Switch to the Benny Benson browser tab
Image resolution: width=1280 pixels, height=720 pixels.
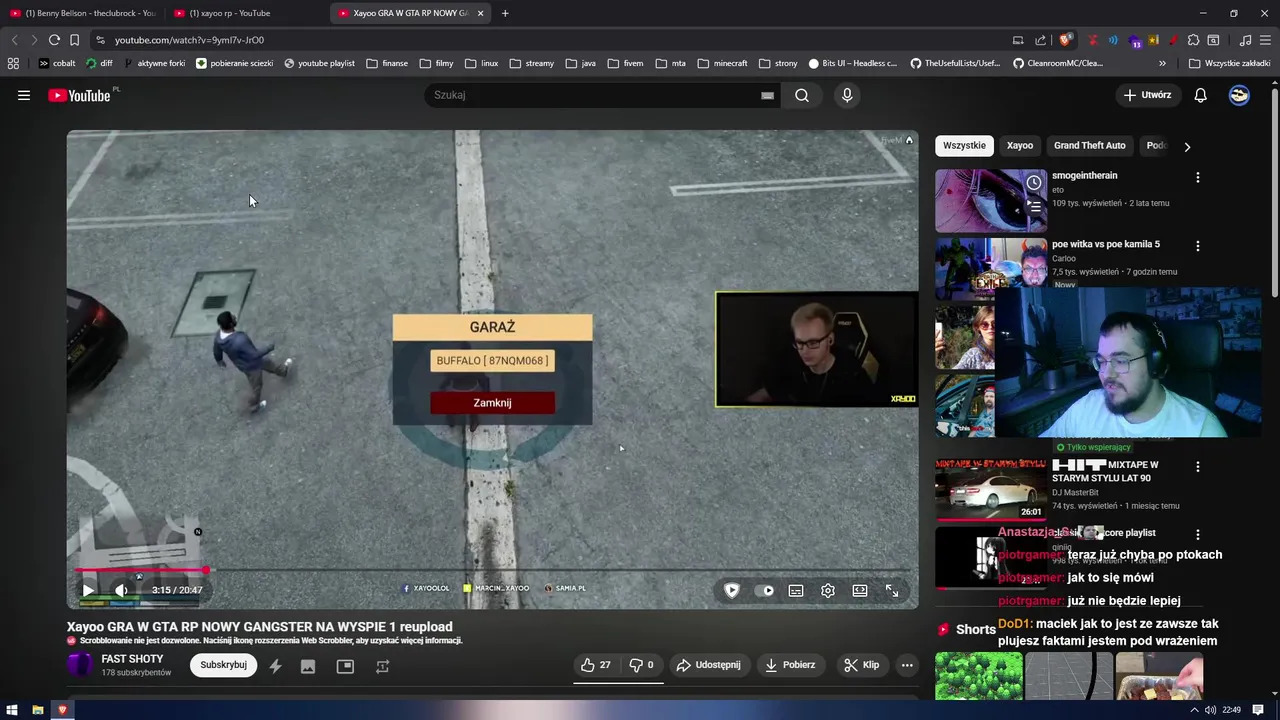[83, 13]
